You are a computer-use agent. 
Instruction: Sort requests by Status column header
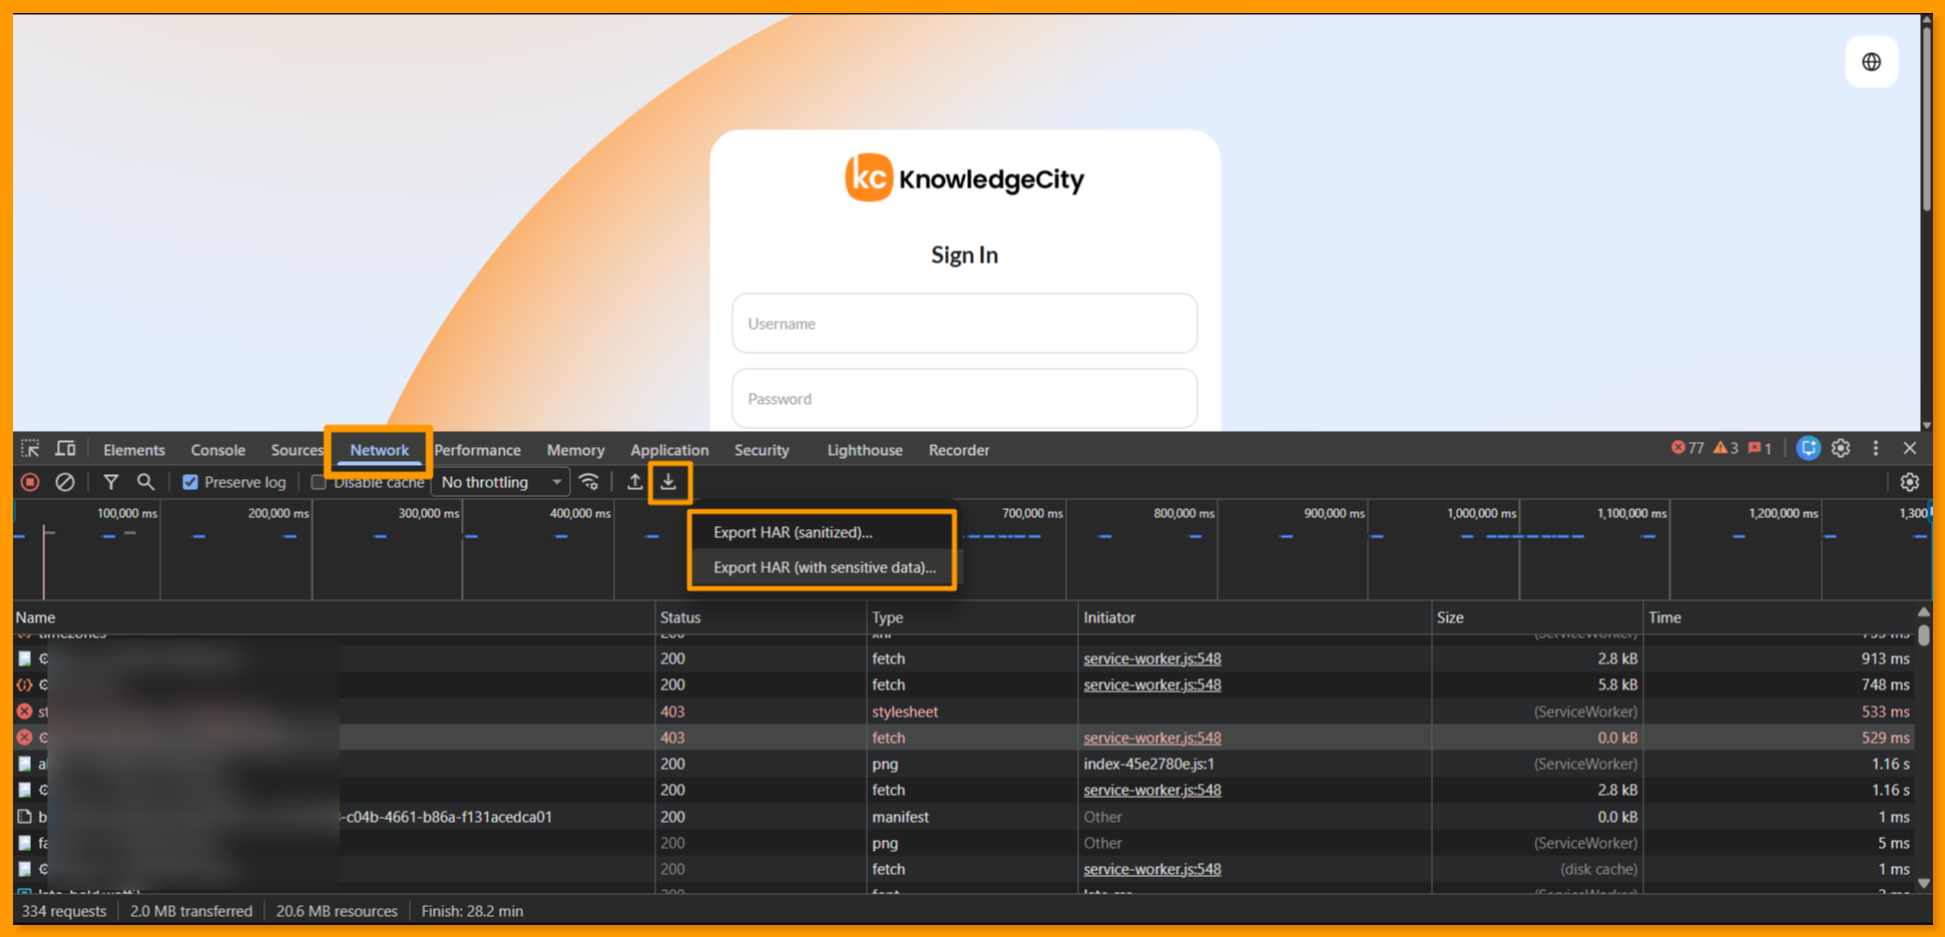point(760,617)
